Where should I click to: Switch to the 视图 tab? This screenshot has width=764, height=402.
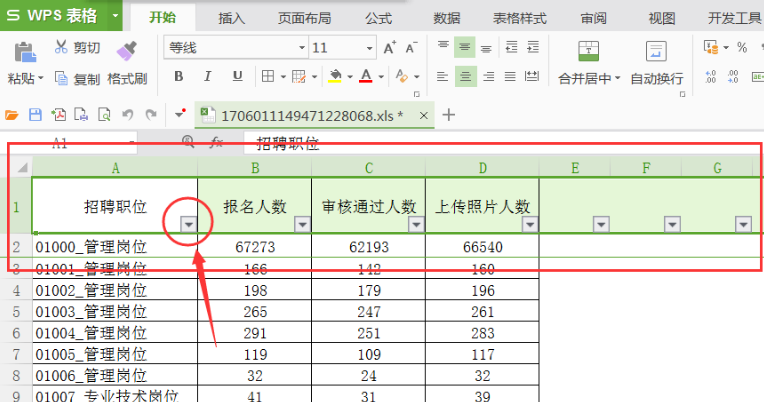(x=662, y=19)
